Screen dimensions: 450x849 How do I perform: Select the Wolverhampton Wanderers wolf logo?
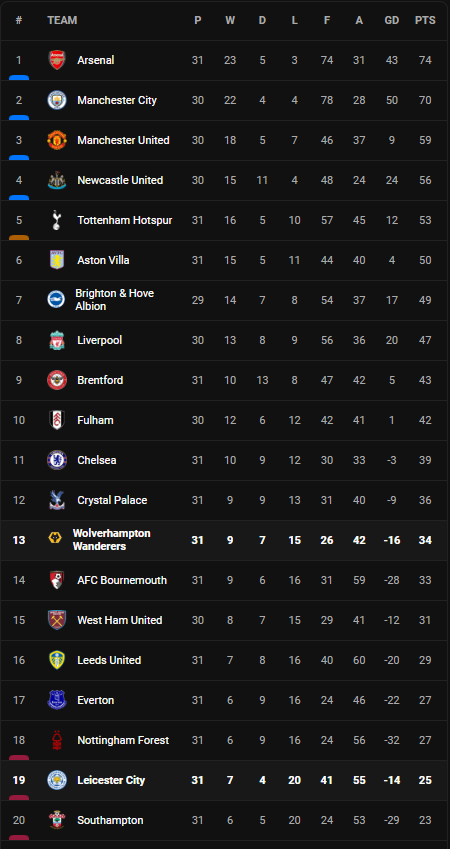[x=55, y=538]
